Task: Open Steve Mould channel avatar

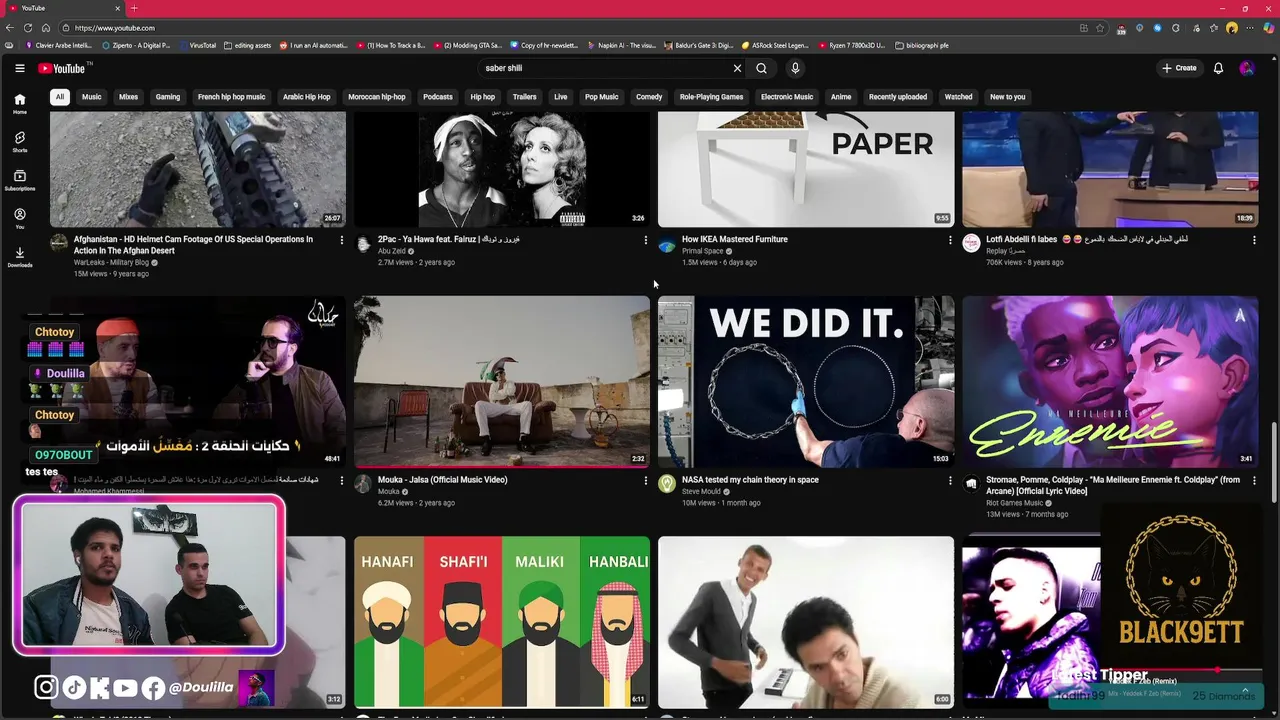Action: (667, 485)
